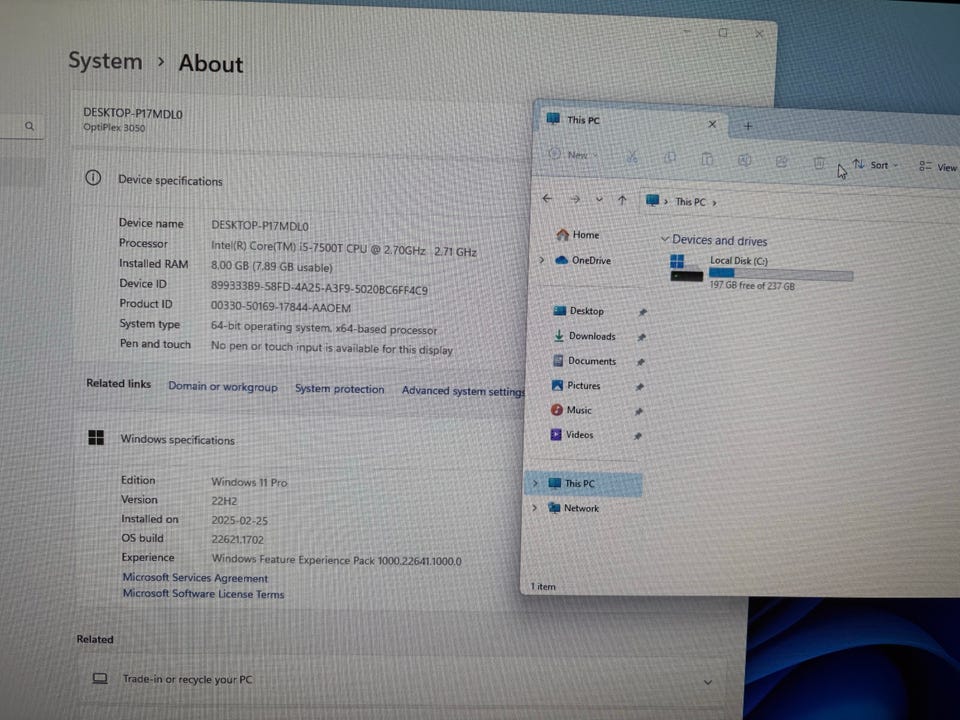The image size is (960, 720).
Task: Open Microsoft Software License Terms link
Action: pyautogui.click(x=203, y=594)
